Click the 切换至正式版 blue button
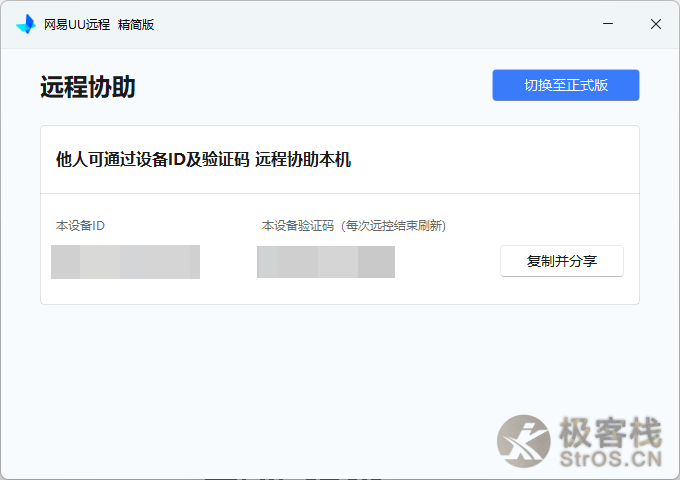This screenshot has height=480, width=680. point(566,85)
